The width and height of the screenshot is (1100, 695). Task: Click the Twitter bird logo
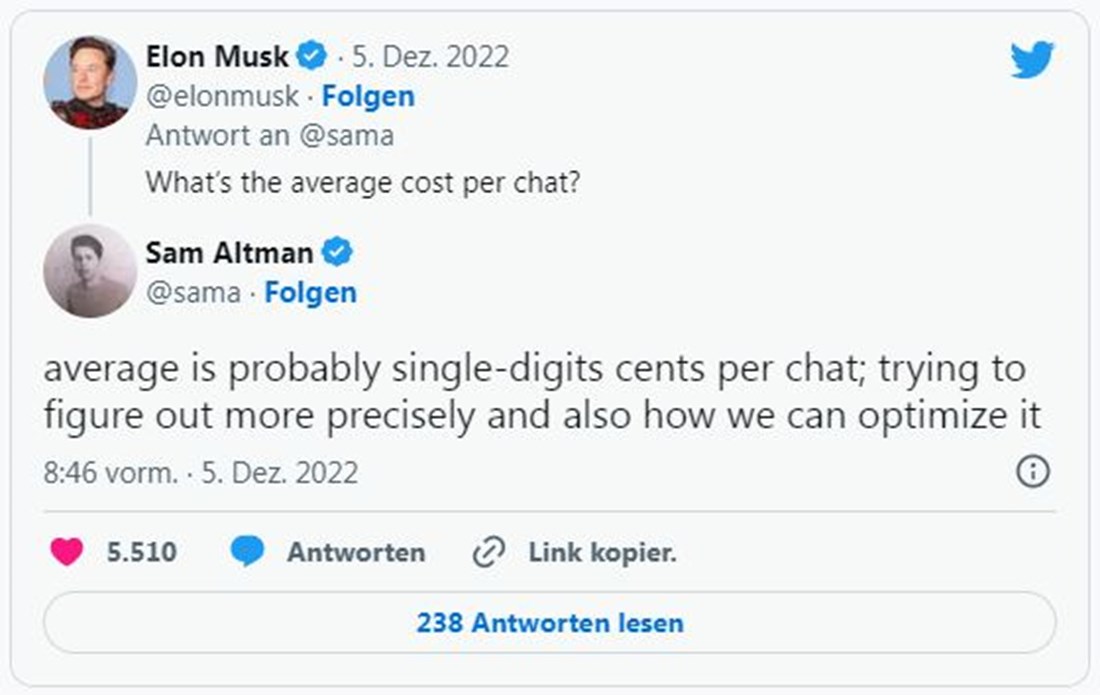click(1032, 60)
